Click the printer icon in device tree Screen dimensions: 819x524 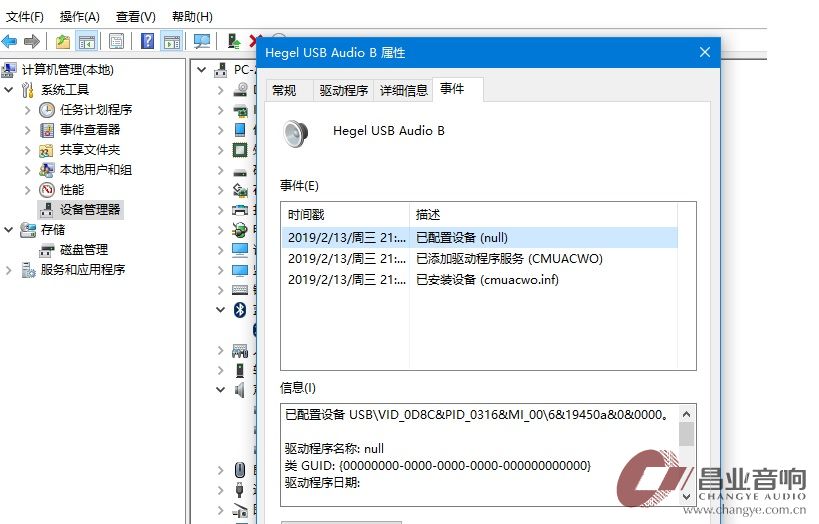pyautogui.click(x=240, y=210)
